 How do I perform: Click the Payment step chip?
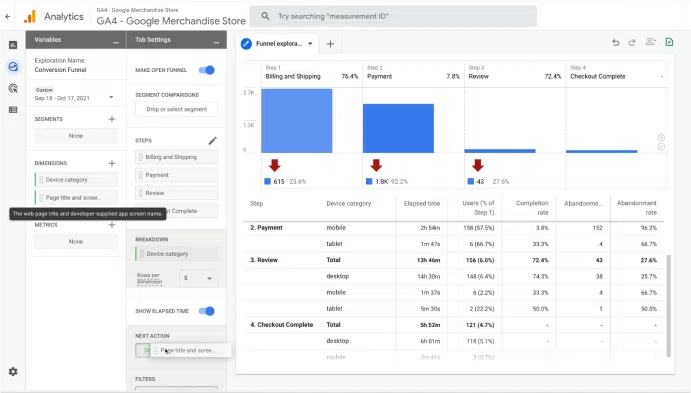[x=176, y=175]
